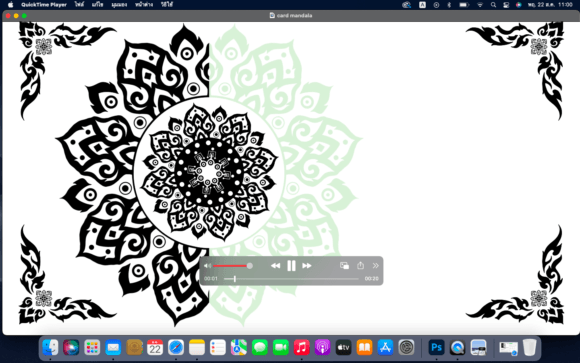This screenshot has width=580, height=363.
Task: Open the Creative Cloud menu bar icon
Action: click(x=407, y=5)
